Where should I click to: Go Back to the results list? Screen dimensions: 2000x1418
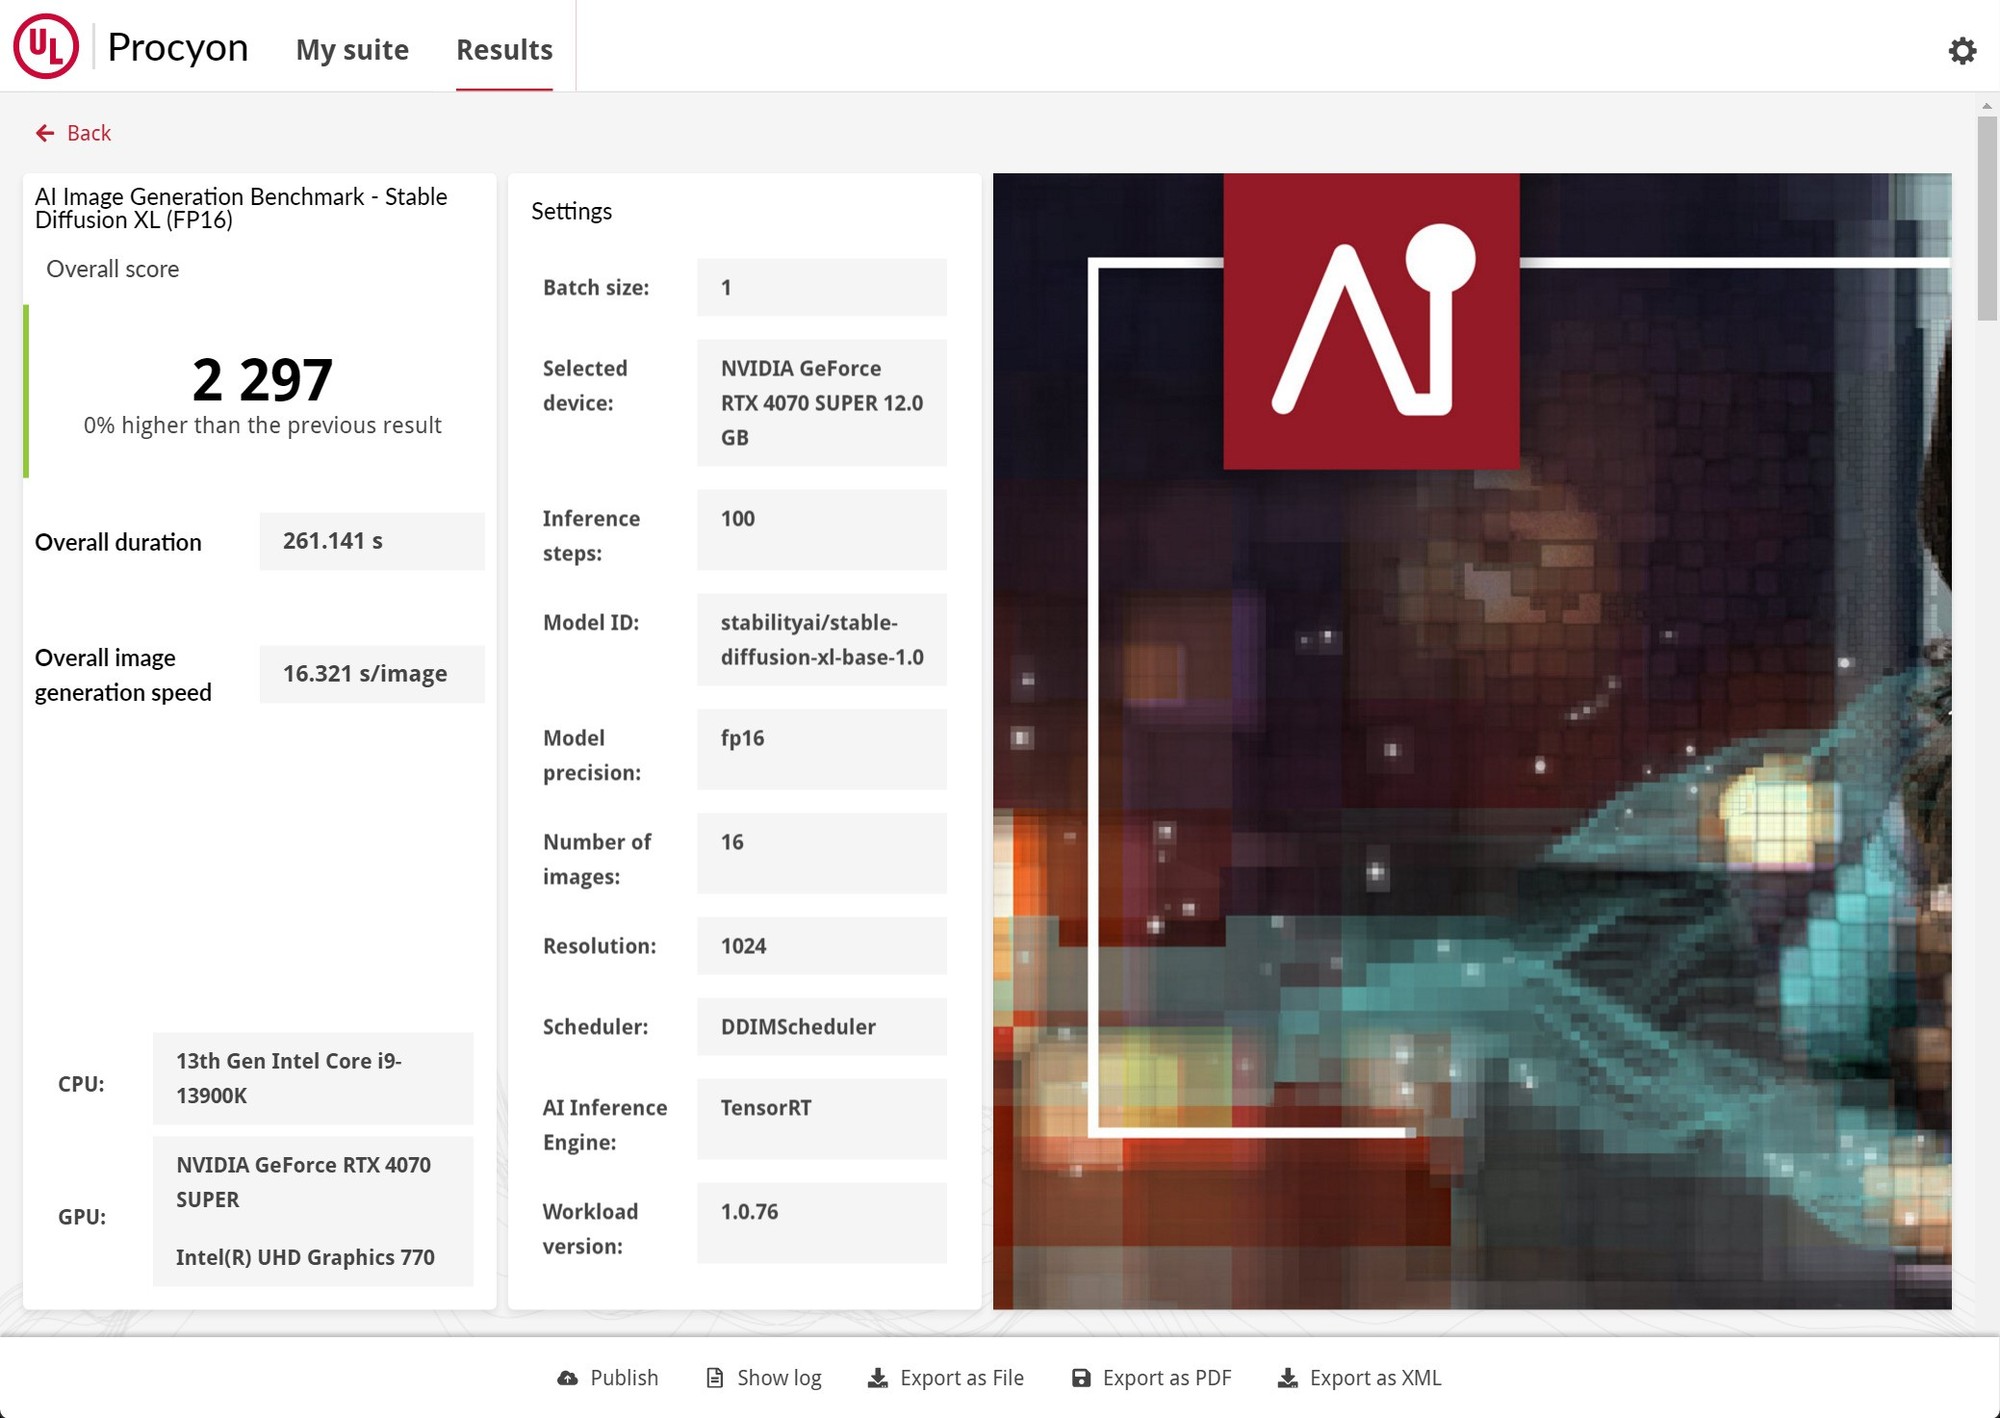click(74, 133)
